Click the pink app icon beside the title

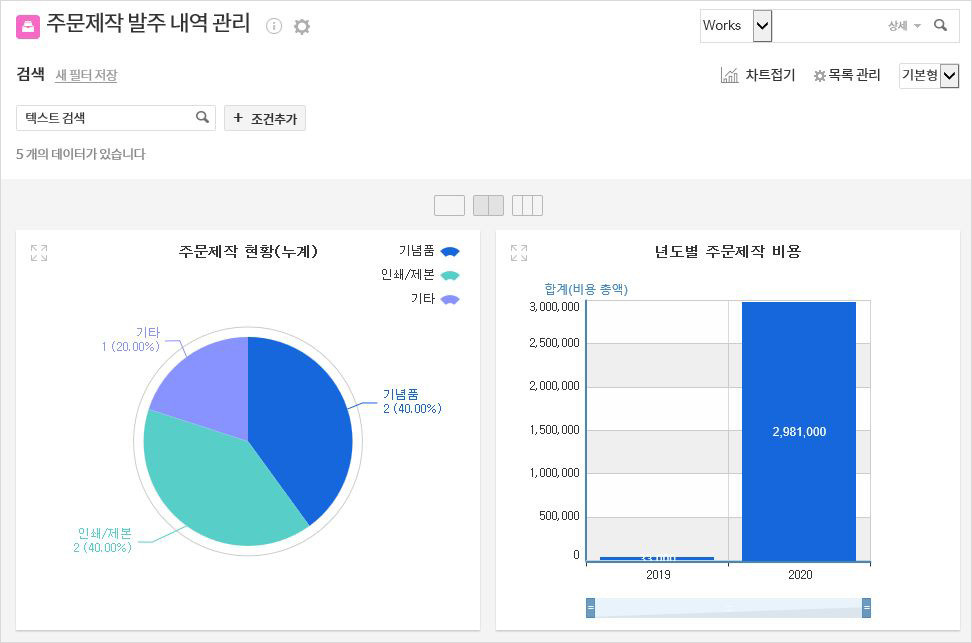[x=28, y=27]
